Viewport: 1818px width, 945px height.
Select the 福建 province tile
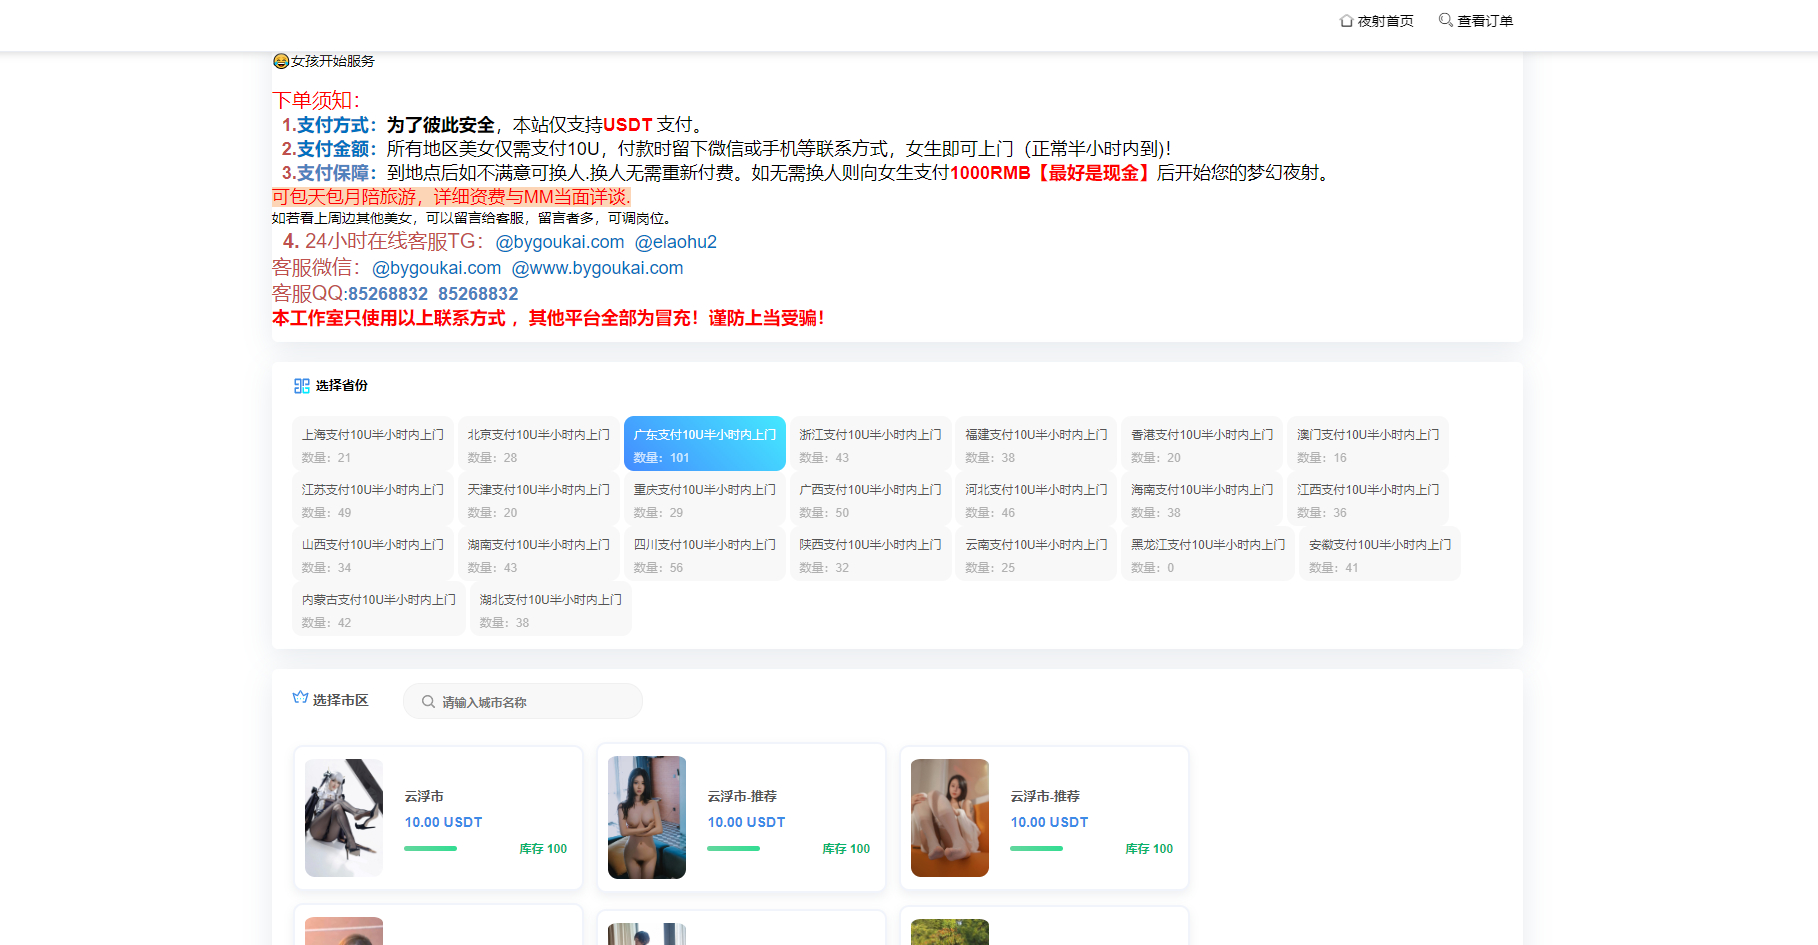click(1037, 444)
